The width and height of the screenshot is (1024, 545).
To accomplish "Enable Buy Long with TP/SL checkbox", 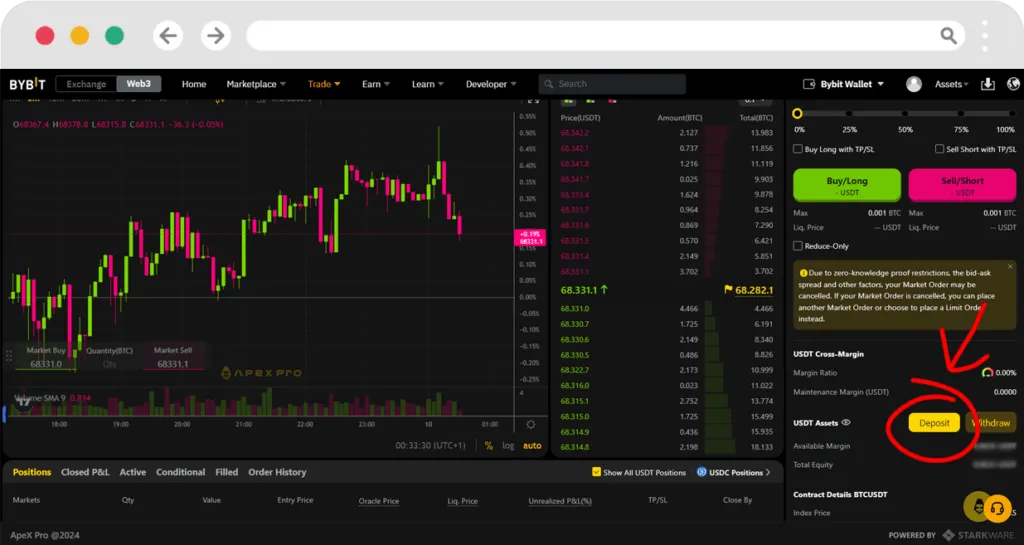I will 797,149.
